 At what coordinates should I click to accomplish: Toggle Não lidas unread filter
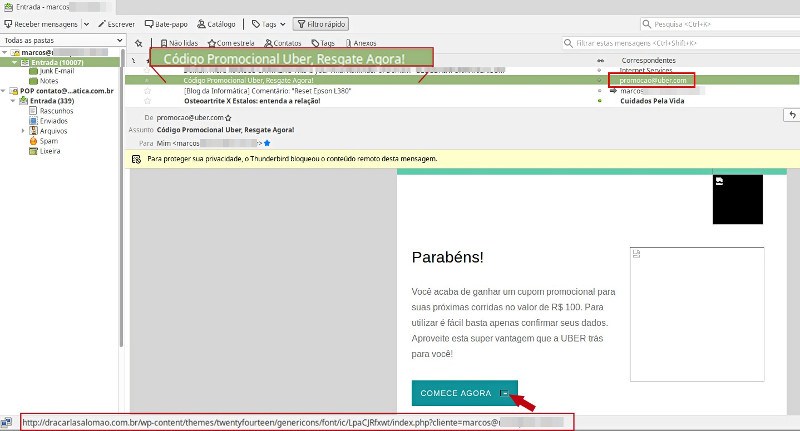pyautogui.click(x=182, y=43)
